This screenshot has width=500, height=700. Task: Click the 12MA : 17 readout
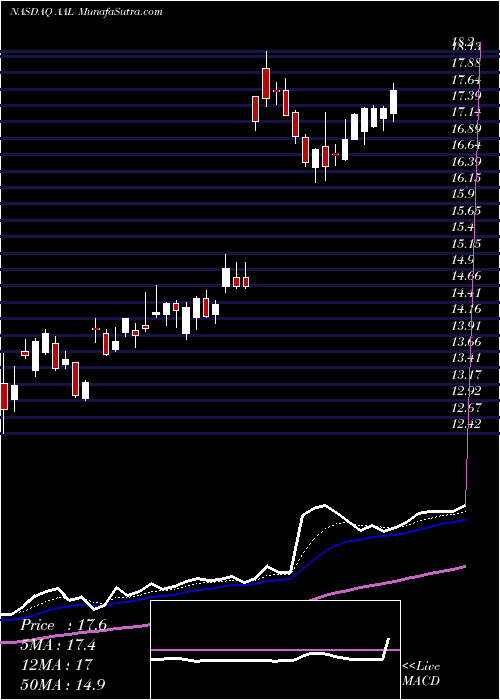56,664
